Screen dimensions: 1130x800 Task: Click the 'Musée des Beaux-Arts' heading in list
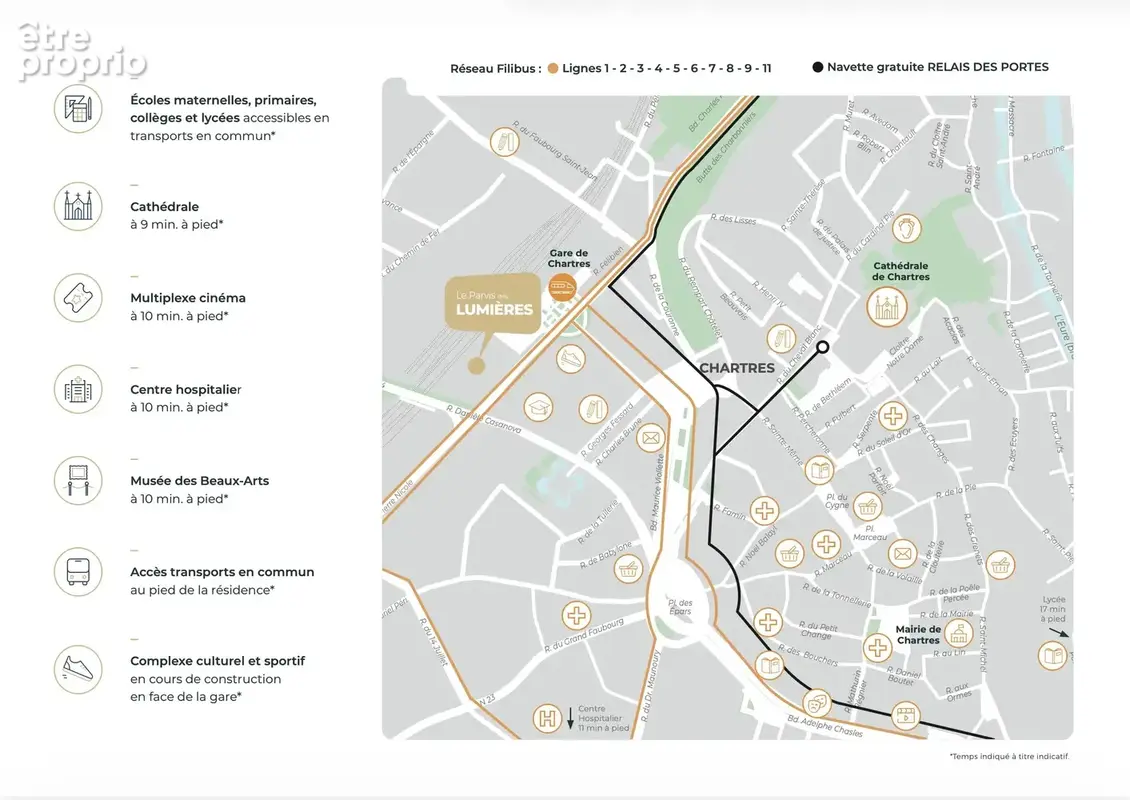click(200, 481)
